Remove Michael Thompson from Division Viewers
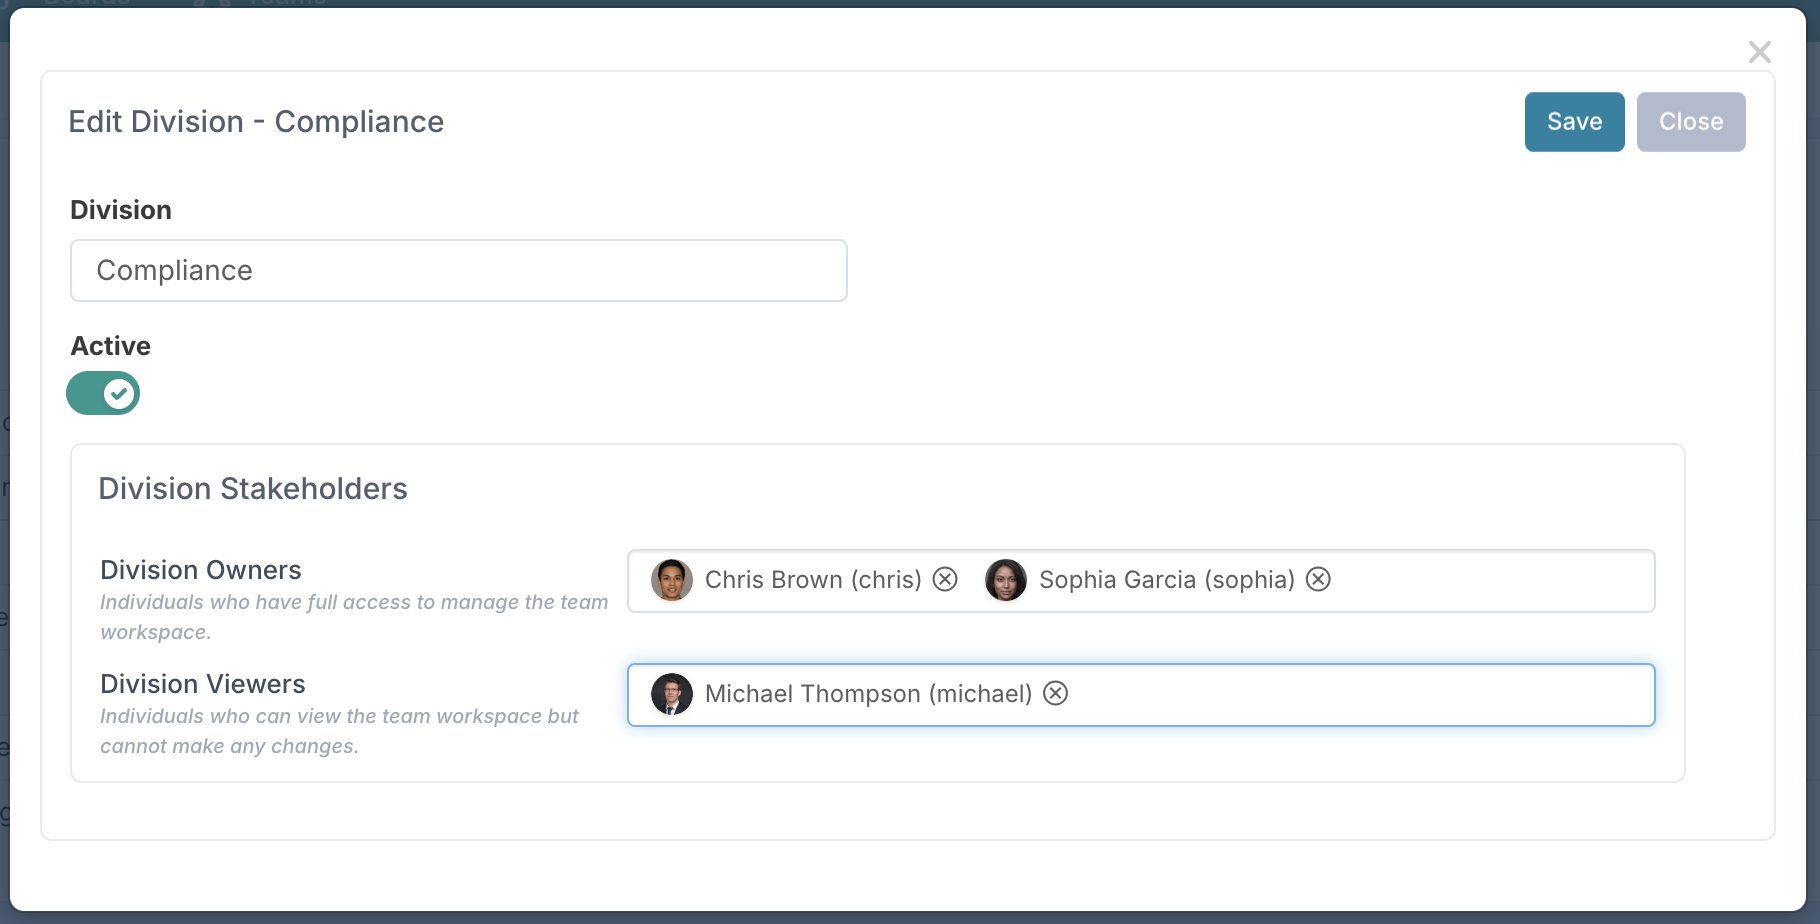This screenshot has width=1820, height=924. 1055,694
